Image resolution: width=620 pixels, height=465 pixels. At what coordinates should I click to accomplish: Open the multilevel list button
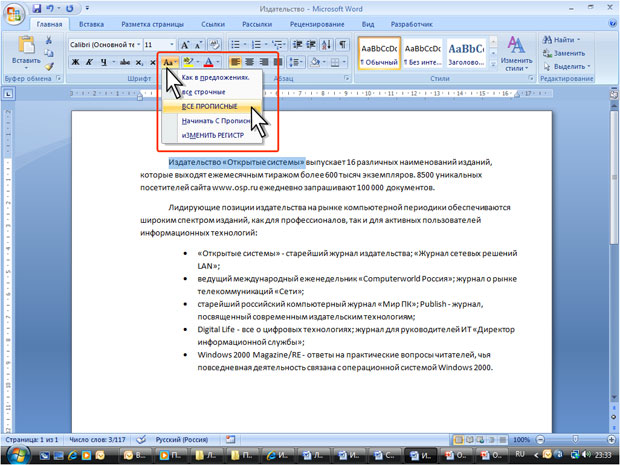pos(279,45)
